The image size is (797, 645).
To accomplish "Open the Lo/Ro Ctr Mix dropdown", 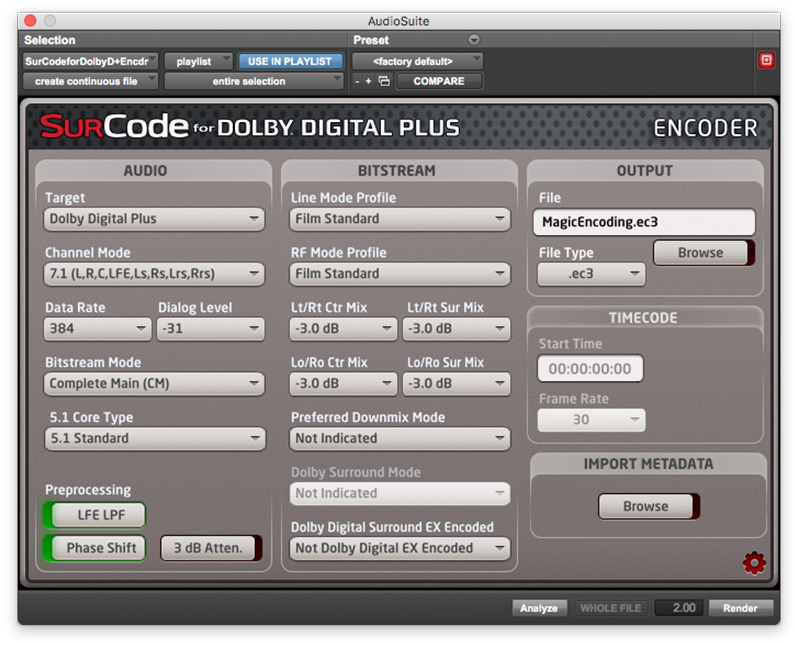I will pos(343,384).
